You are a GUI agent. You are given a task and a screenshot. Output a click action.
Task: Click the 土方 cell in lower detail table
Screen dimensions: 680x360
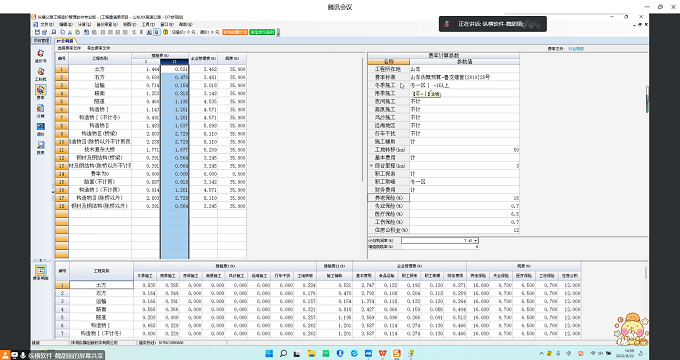point(101,285)
